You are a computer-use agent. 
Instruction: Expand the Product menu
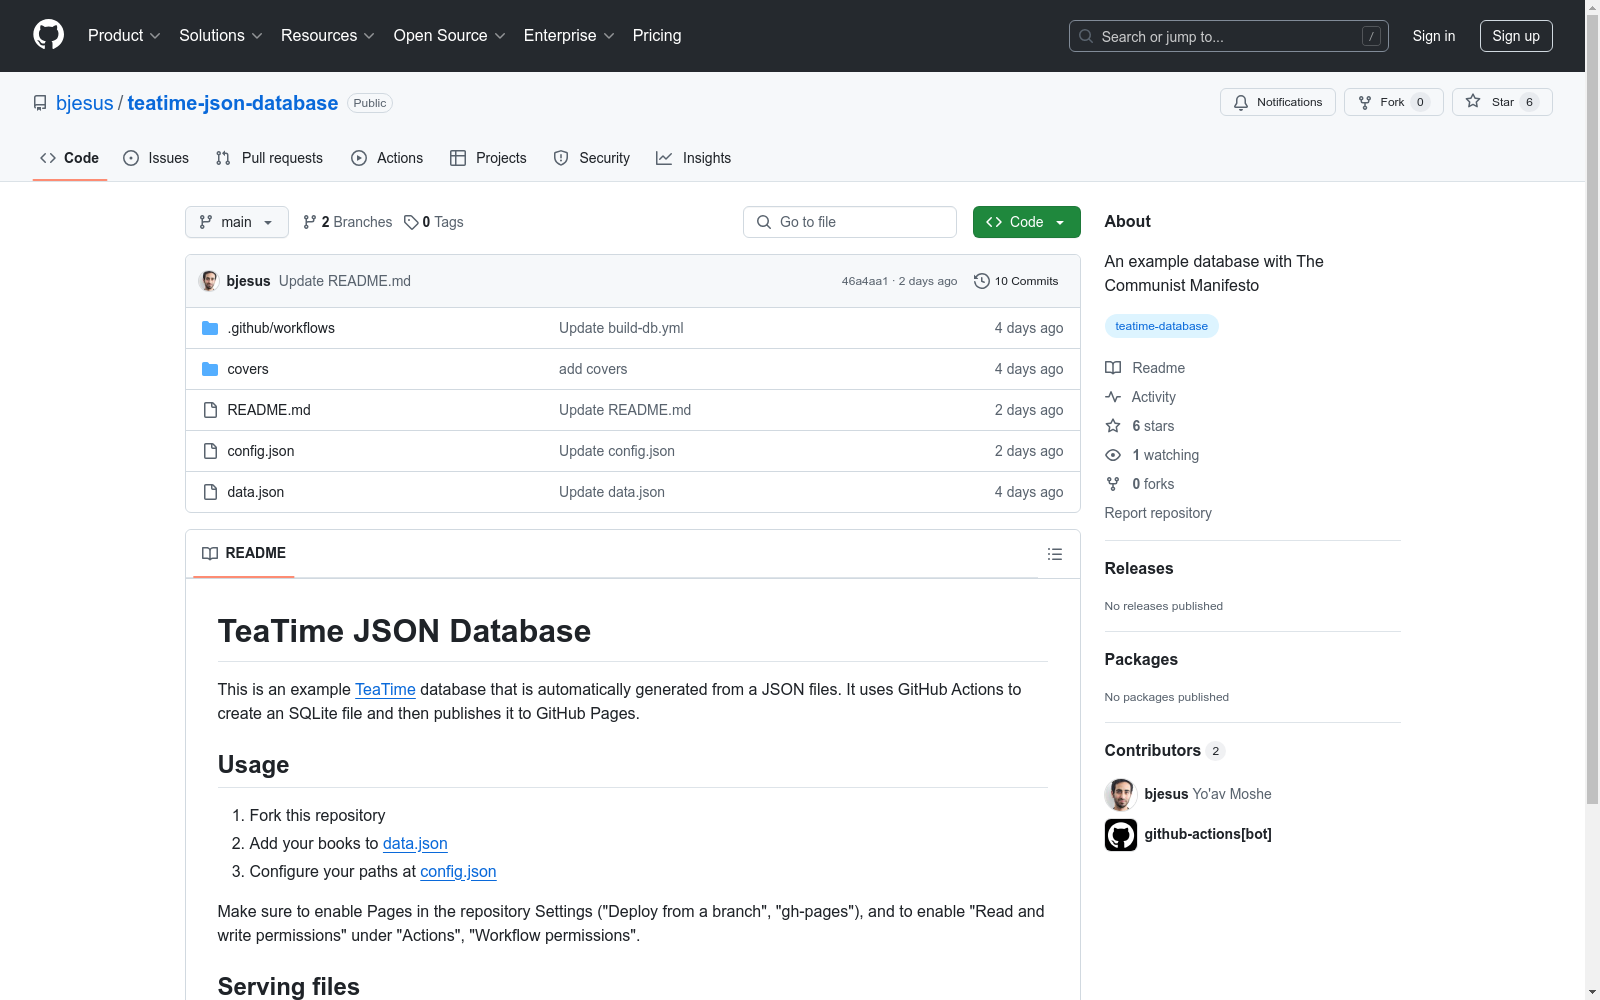[124, 36]
